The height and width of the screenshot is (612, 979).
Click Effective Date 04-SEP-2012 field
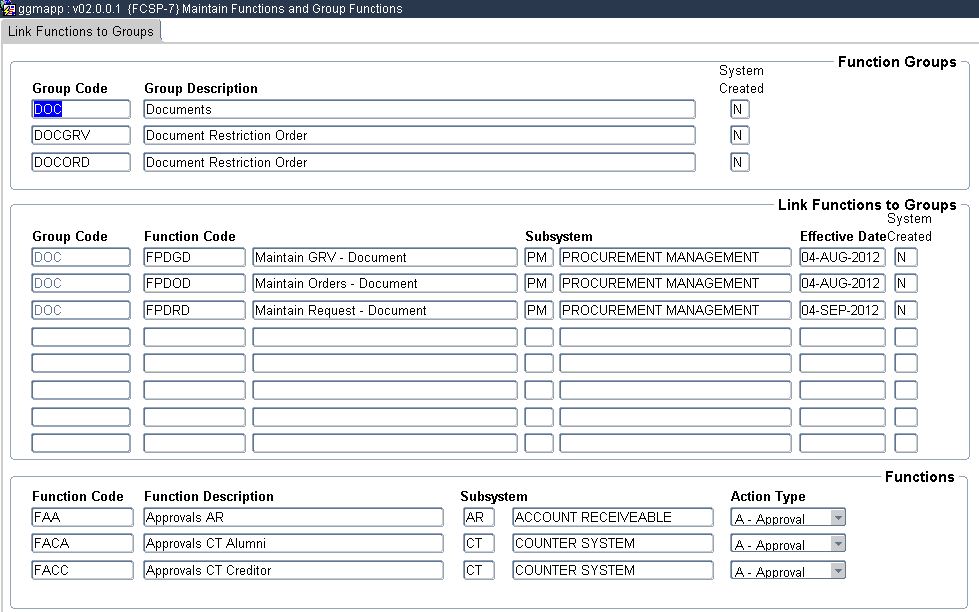(x=842, y=310)
